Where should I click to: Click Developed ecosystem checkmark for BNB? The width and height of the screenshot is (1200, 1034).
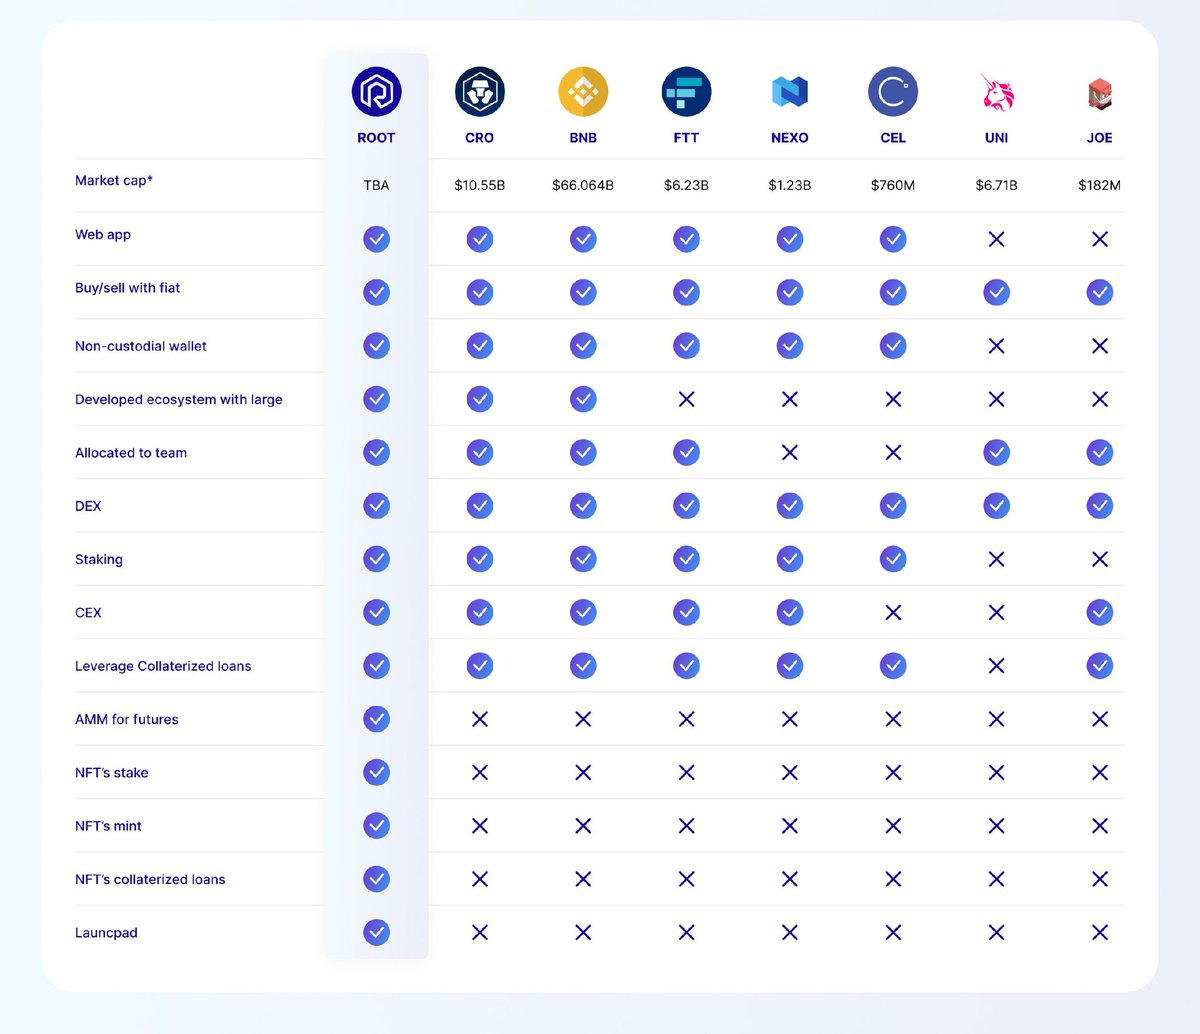[x=583, y=399]
